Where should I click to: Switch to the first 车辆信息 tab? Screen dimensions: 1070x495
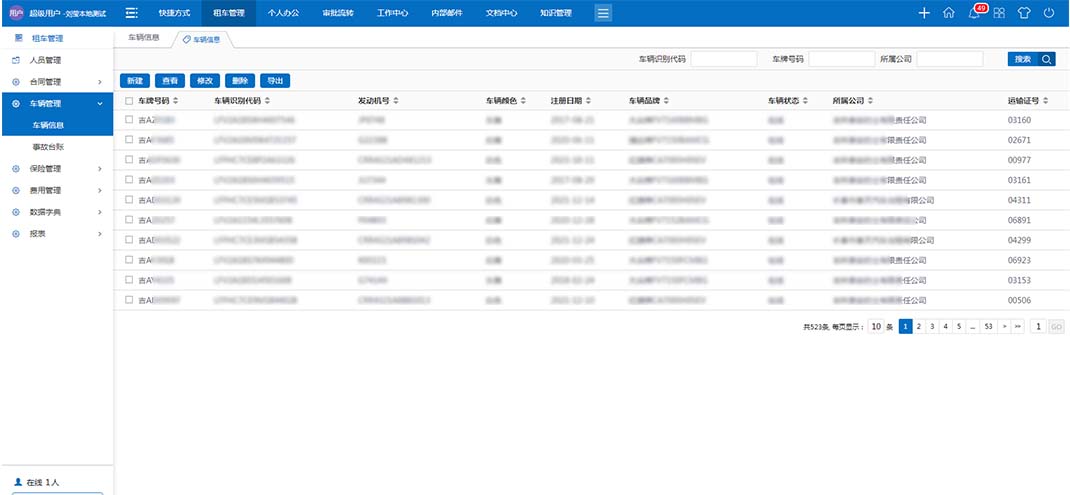(x=144, y=39)
